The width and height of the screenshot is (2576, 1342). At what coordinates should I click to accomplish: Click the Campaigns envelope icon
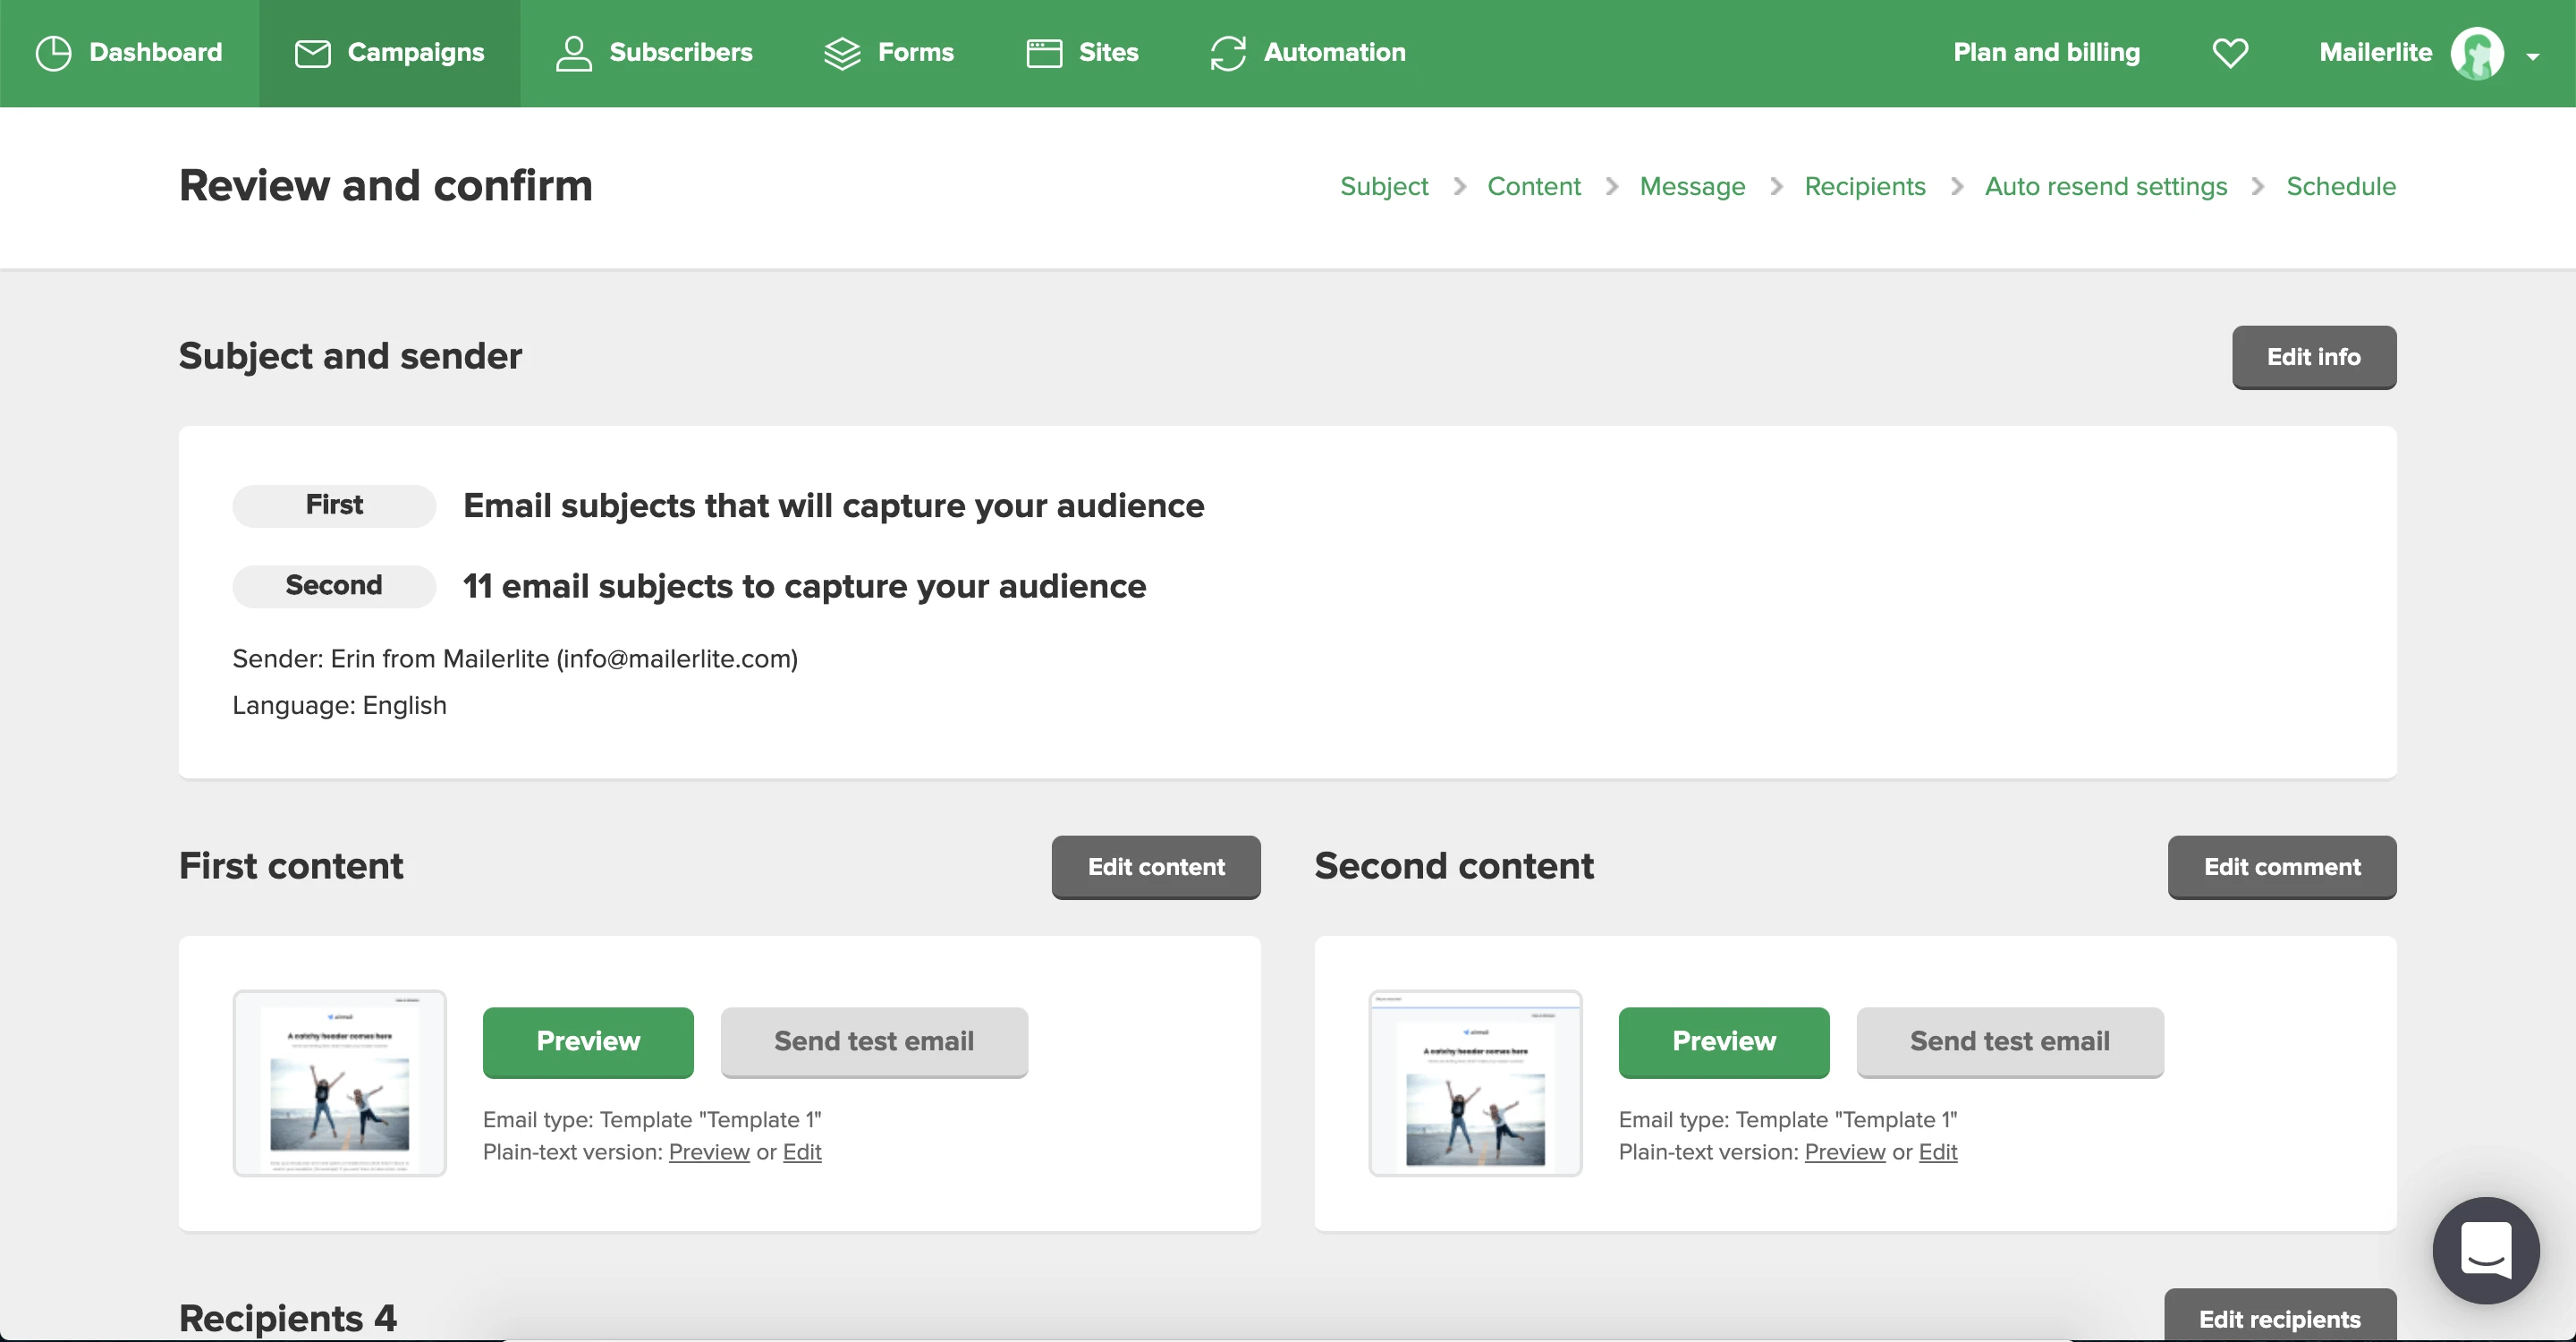[312, 53]
